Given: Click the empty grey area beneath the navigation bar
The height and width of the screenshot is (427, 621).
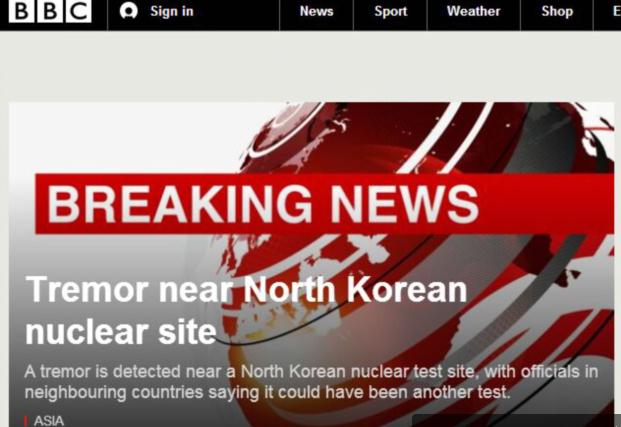Looking at the screenshot, I should [310, 66].
